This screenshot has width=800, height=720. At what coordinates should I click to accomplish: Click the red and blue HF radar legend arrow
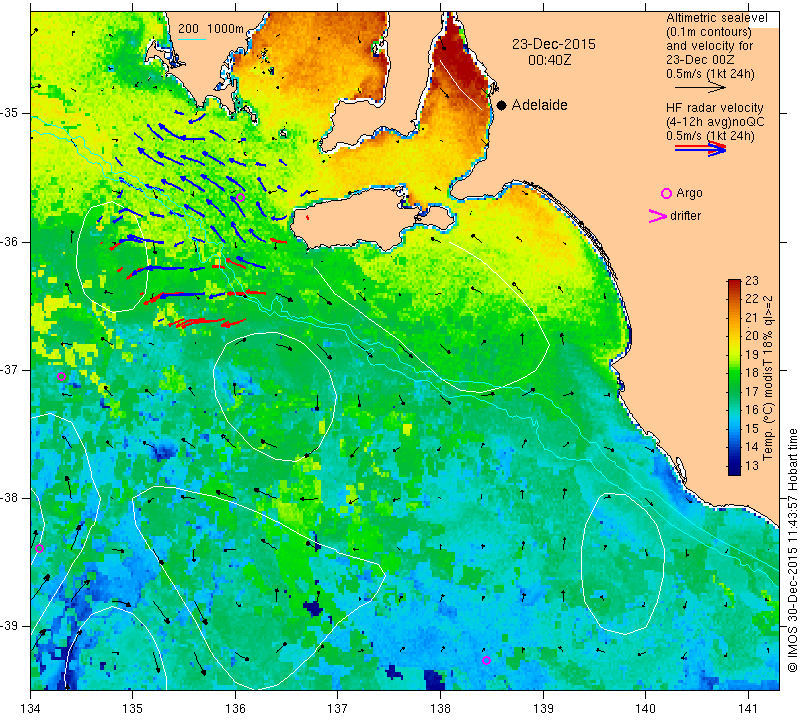pos(700,148)
